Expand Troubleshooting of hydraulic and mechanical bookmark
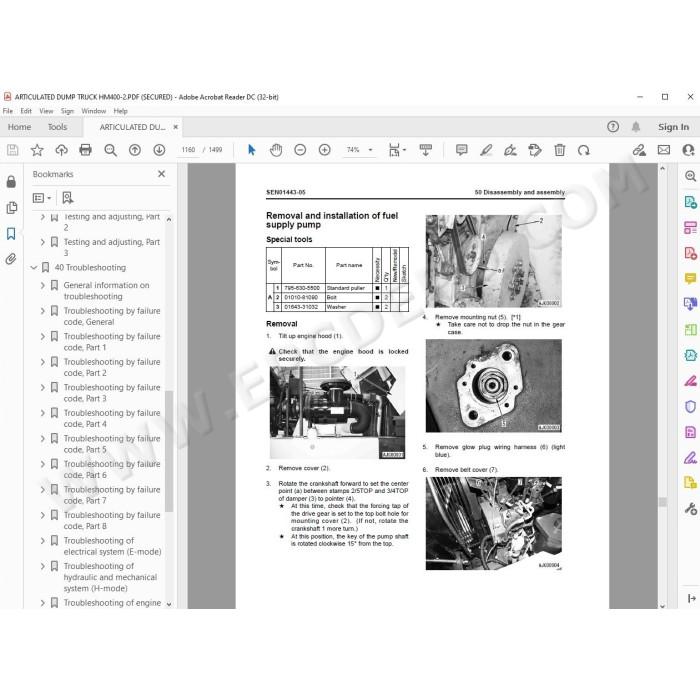This screenshot has width=700, height=700. point(43,566)
